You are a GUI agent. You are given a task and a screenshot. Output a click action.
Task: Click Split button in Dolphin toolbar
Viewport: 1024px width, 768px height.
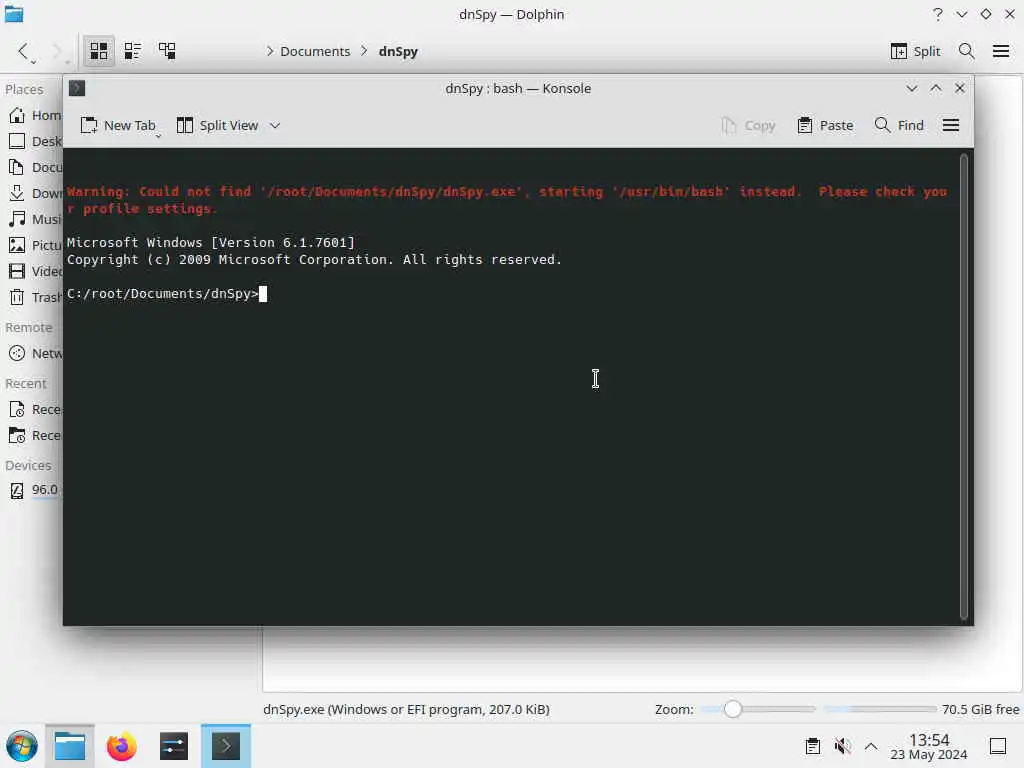point(916,51)
